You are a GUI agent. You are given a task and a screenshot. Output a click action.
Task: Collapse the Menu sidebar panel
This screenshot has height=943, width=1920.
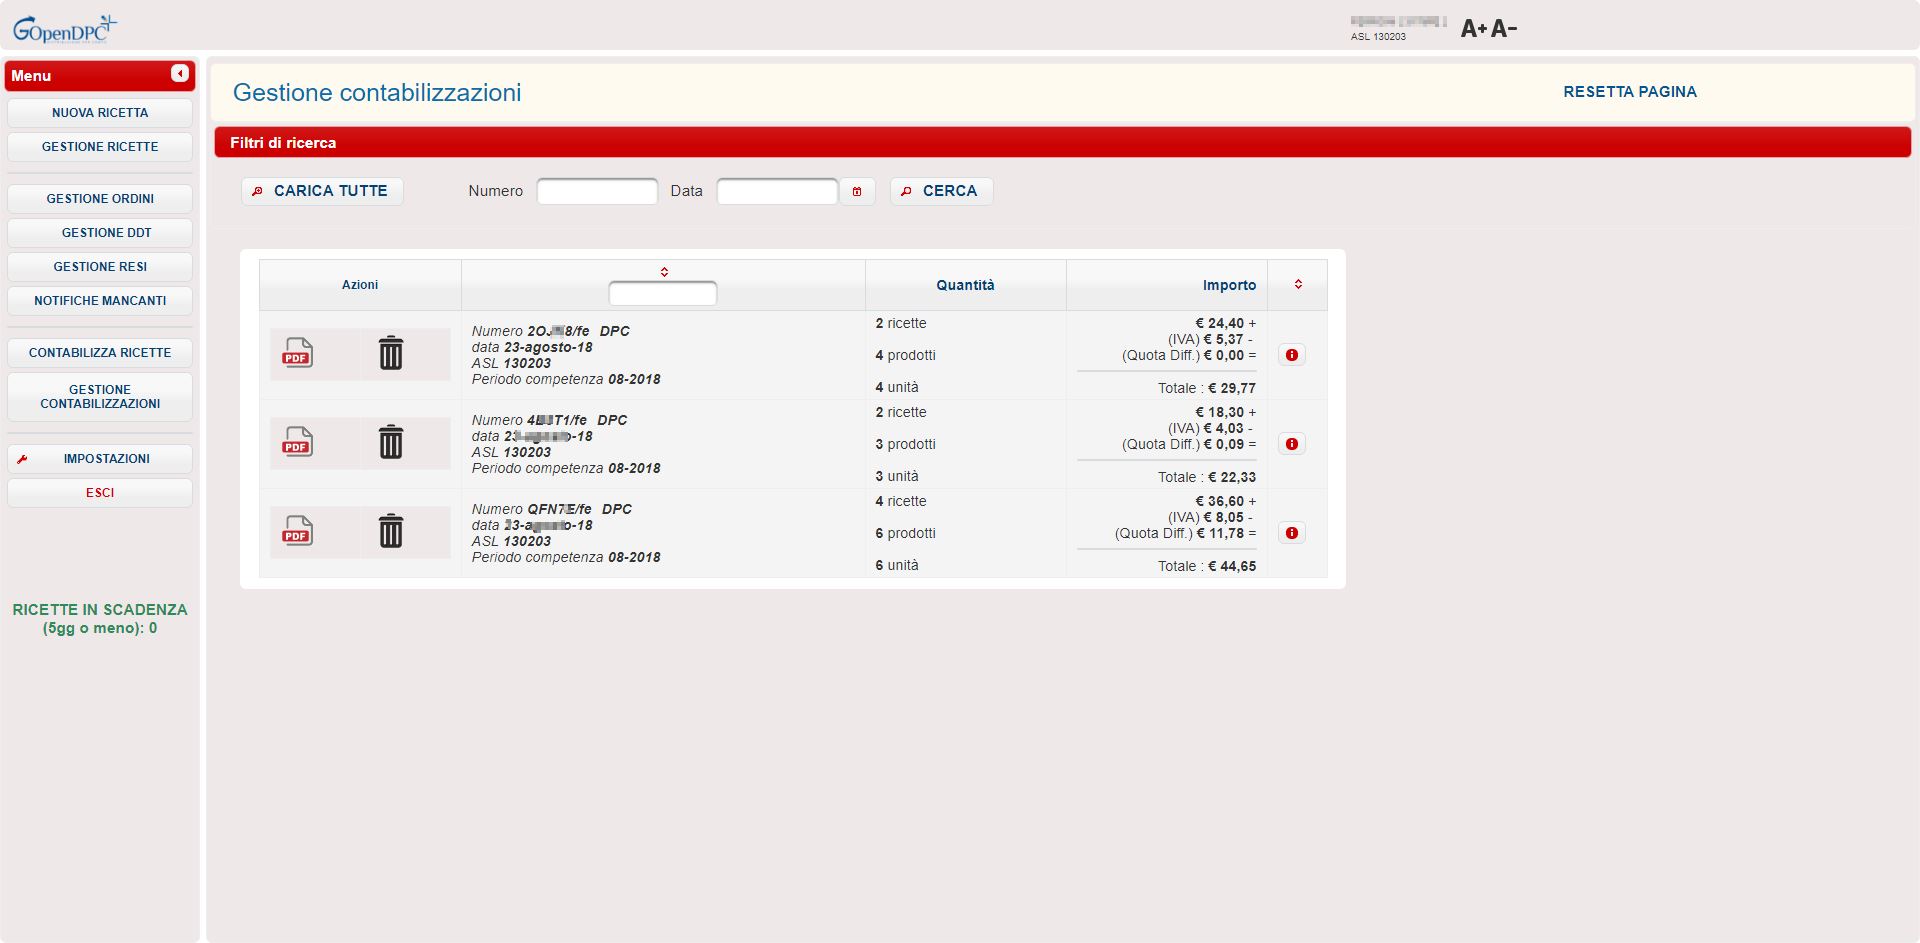(180, 74)
